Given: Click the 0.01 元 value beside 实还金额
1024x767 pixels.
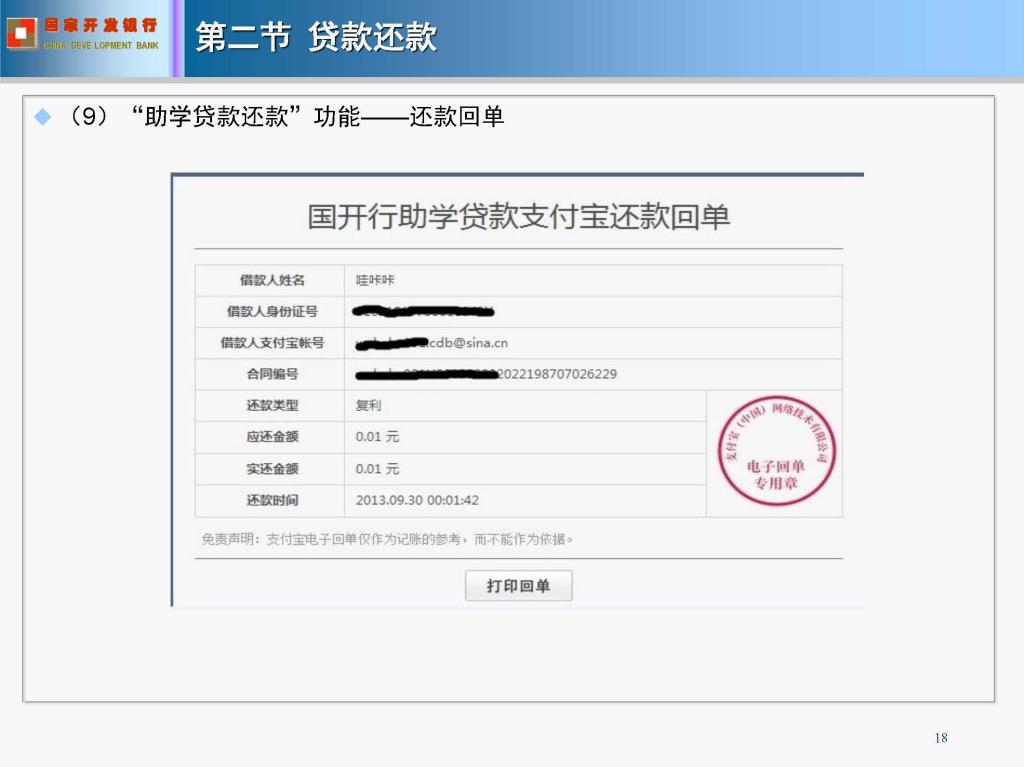Looking at the screenshot, I should (x=377, y=469).
